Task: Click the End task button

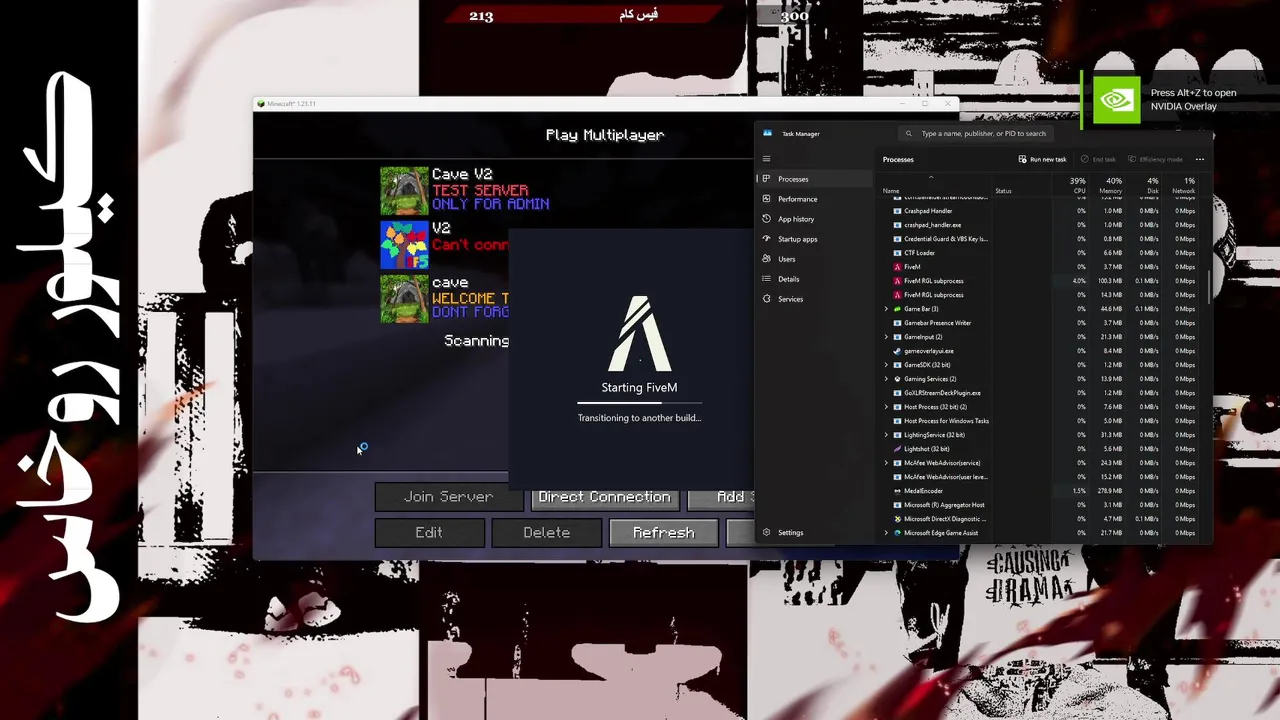Action: click(1097, 159)
